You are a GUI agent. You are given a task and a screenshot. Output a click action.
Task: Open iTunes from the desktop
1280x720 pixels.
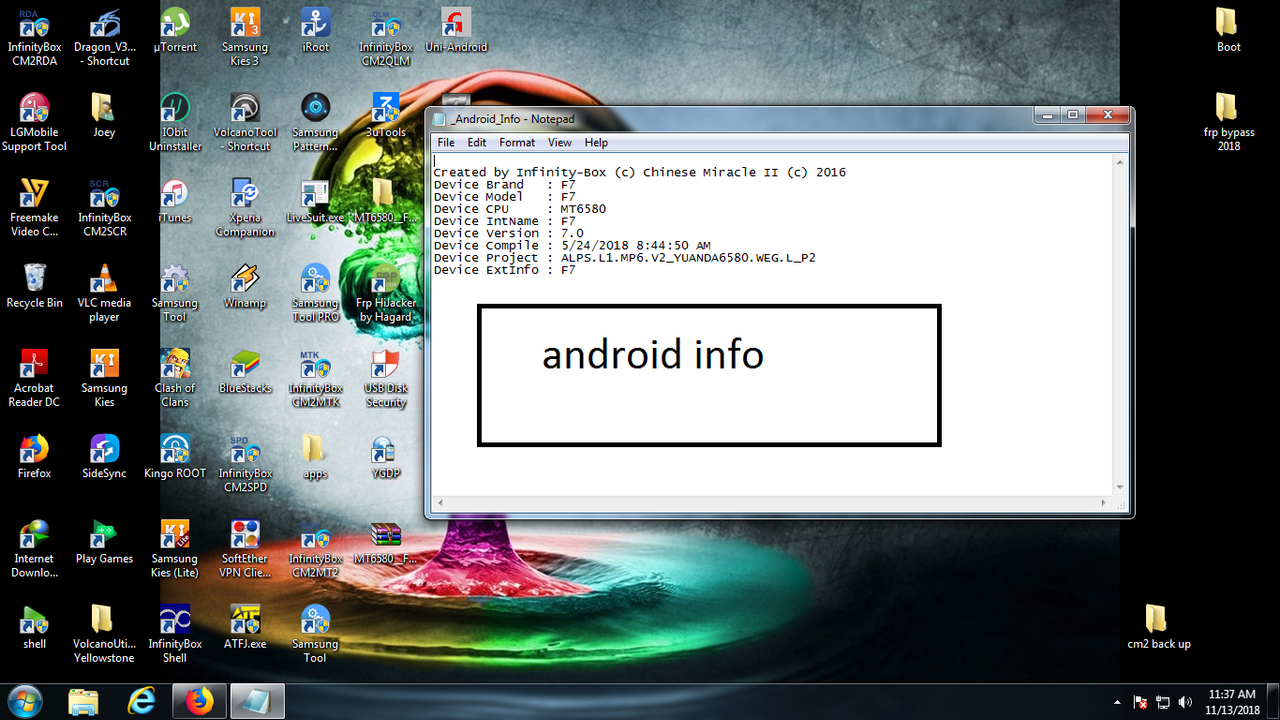[x=175, y=200]
